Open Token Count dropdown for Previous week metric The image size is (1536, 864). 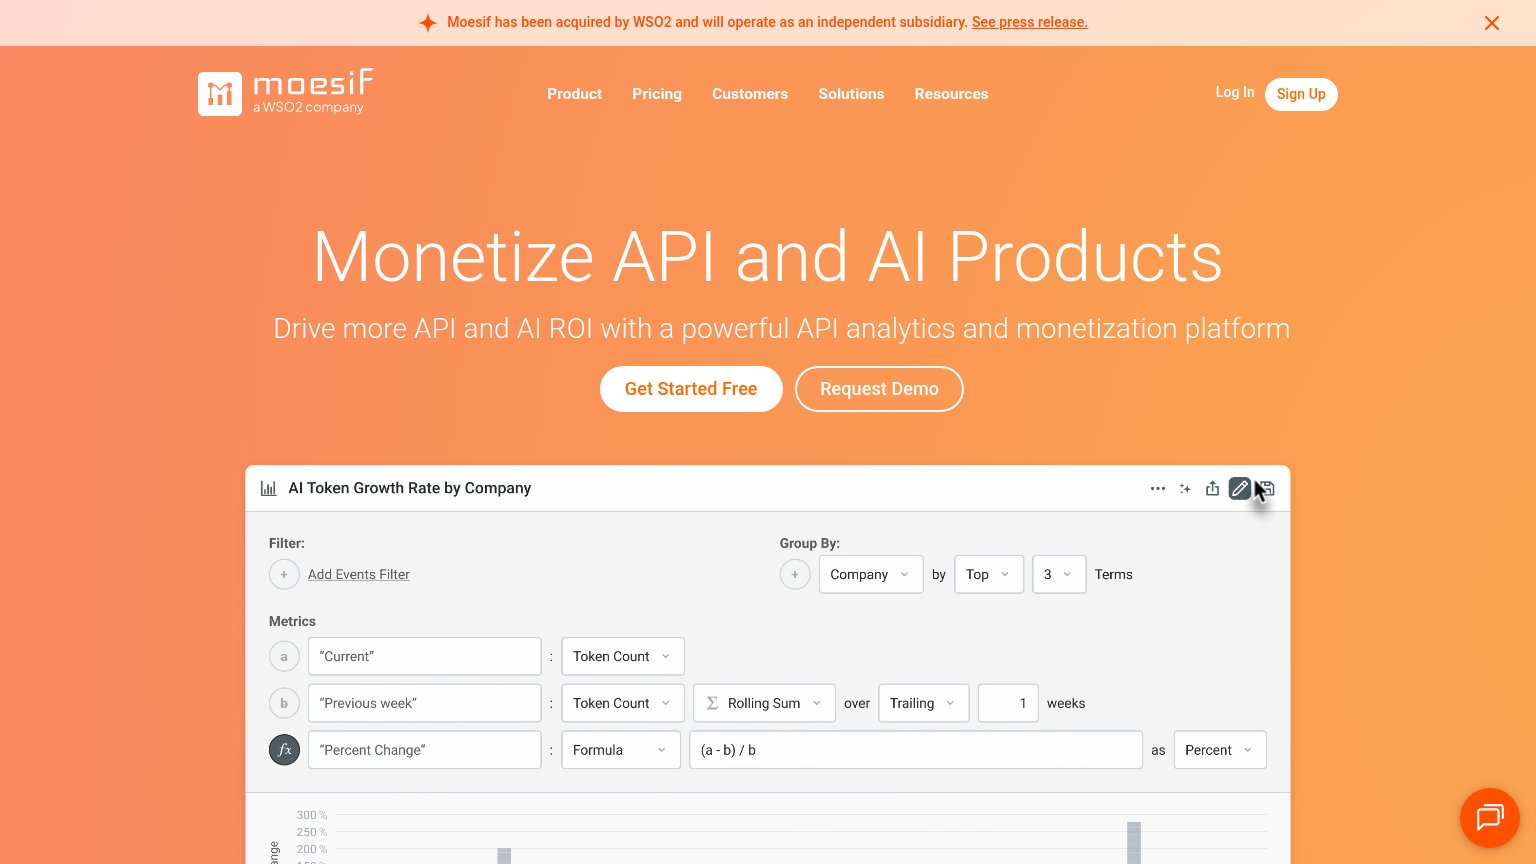pos(623,703)
